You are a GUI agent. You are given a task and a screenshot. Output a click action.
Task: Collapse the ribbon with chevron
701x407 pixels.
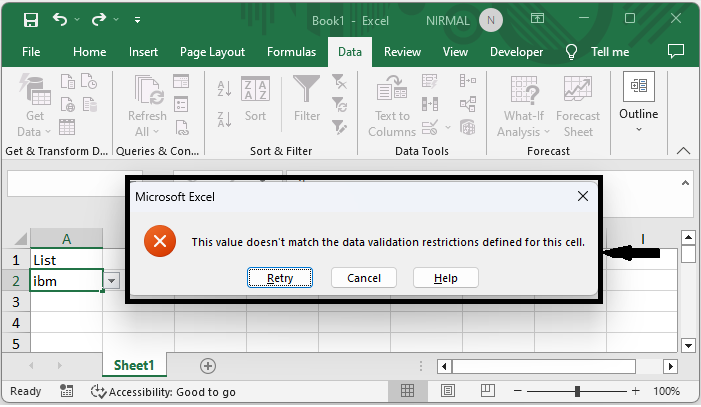[683, 151]
